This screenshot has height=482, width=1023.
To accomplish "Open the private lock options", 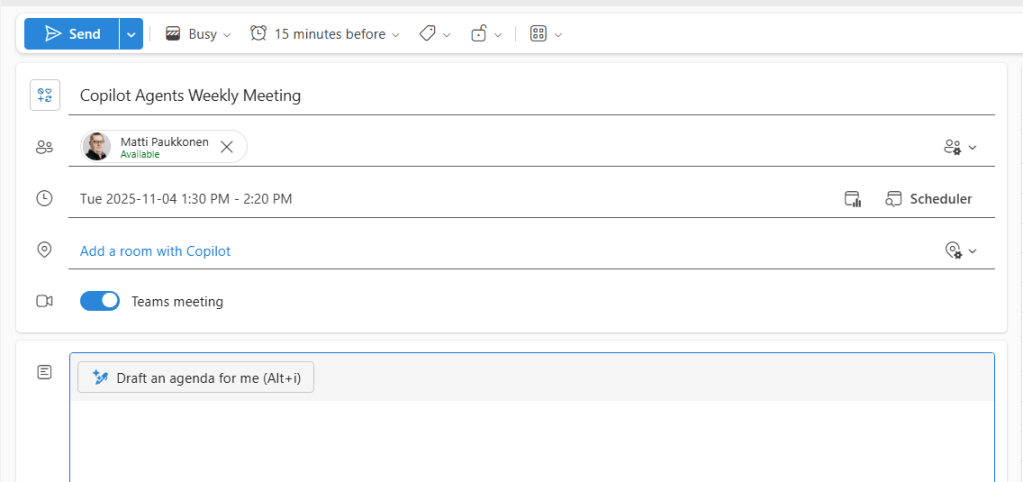I will pos(485,34).
